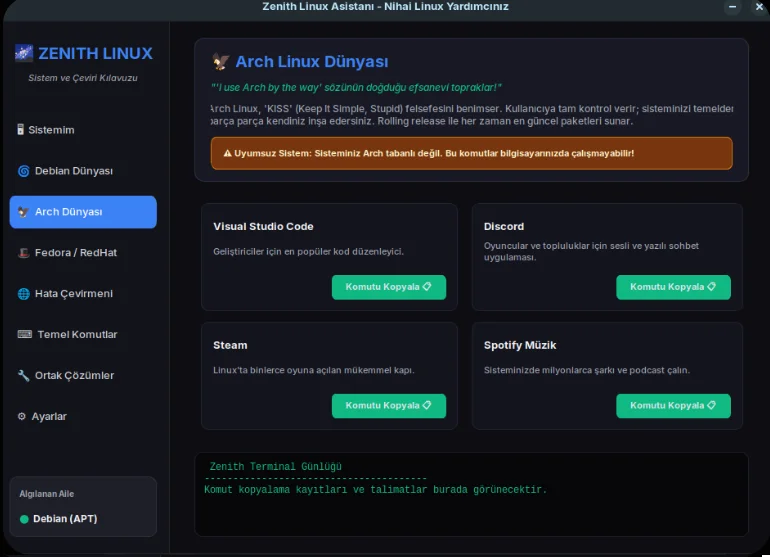Click the warning triangle in the orange banner
This screenshot has height=557, width=770.
[227, 153]
